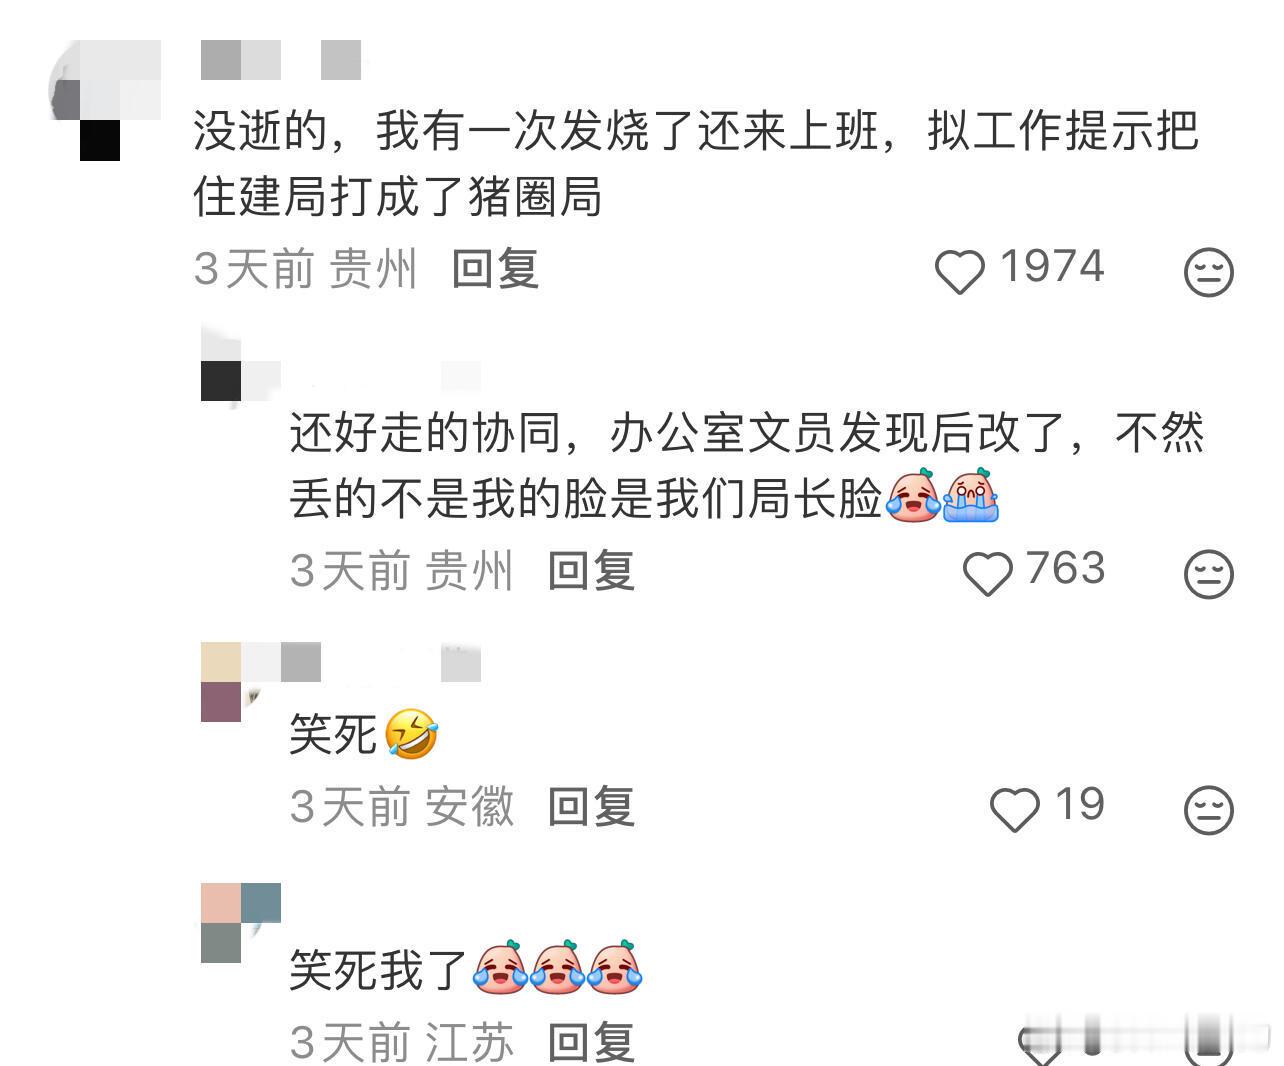Dislike the 笑死 reply from 安徽
1284x1066 pixels.
pos(1209,810)
